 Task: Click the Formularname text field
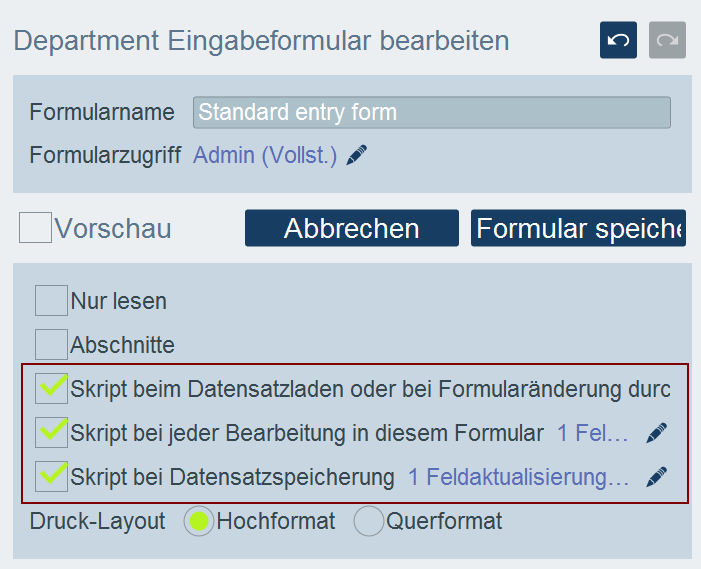click(431, 112)
